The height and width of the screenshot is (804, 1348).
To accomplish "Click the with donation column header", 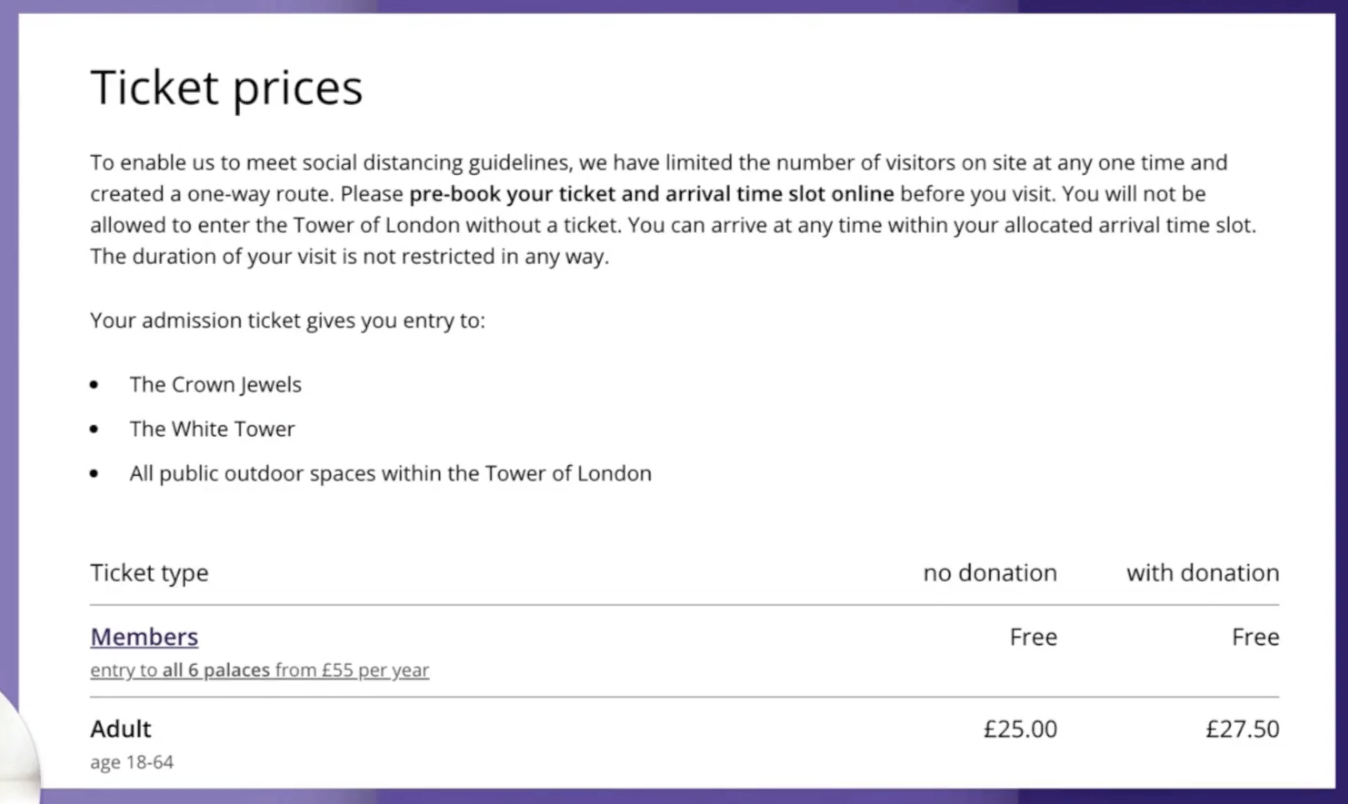I will point(1203,573).
